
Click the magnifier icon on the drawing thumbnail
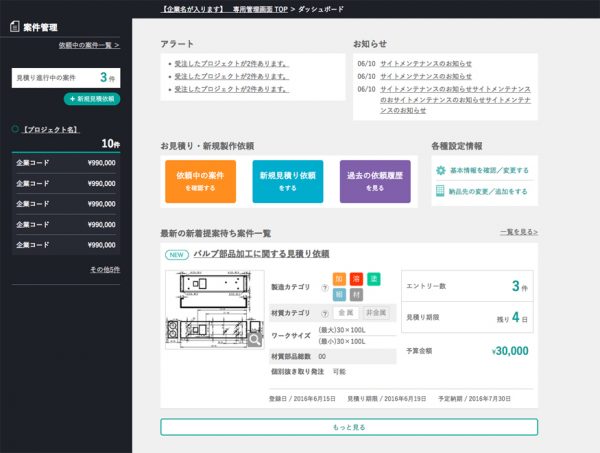click(x=255, y=339)
